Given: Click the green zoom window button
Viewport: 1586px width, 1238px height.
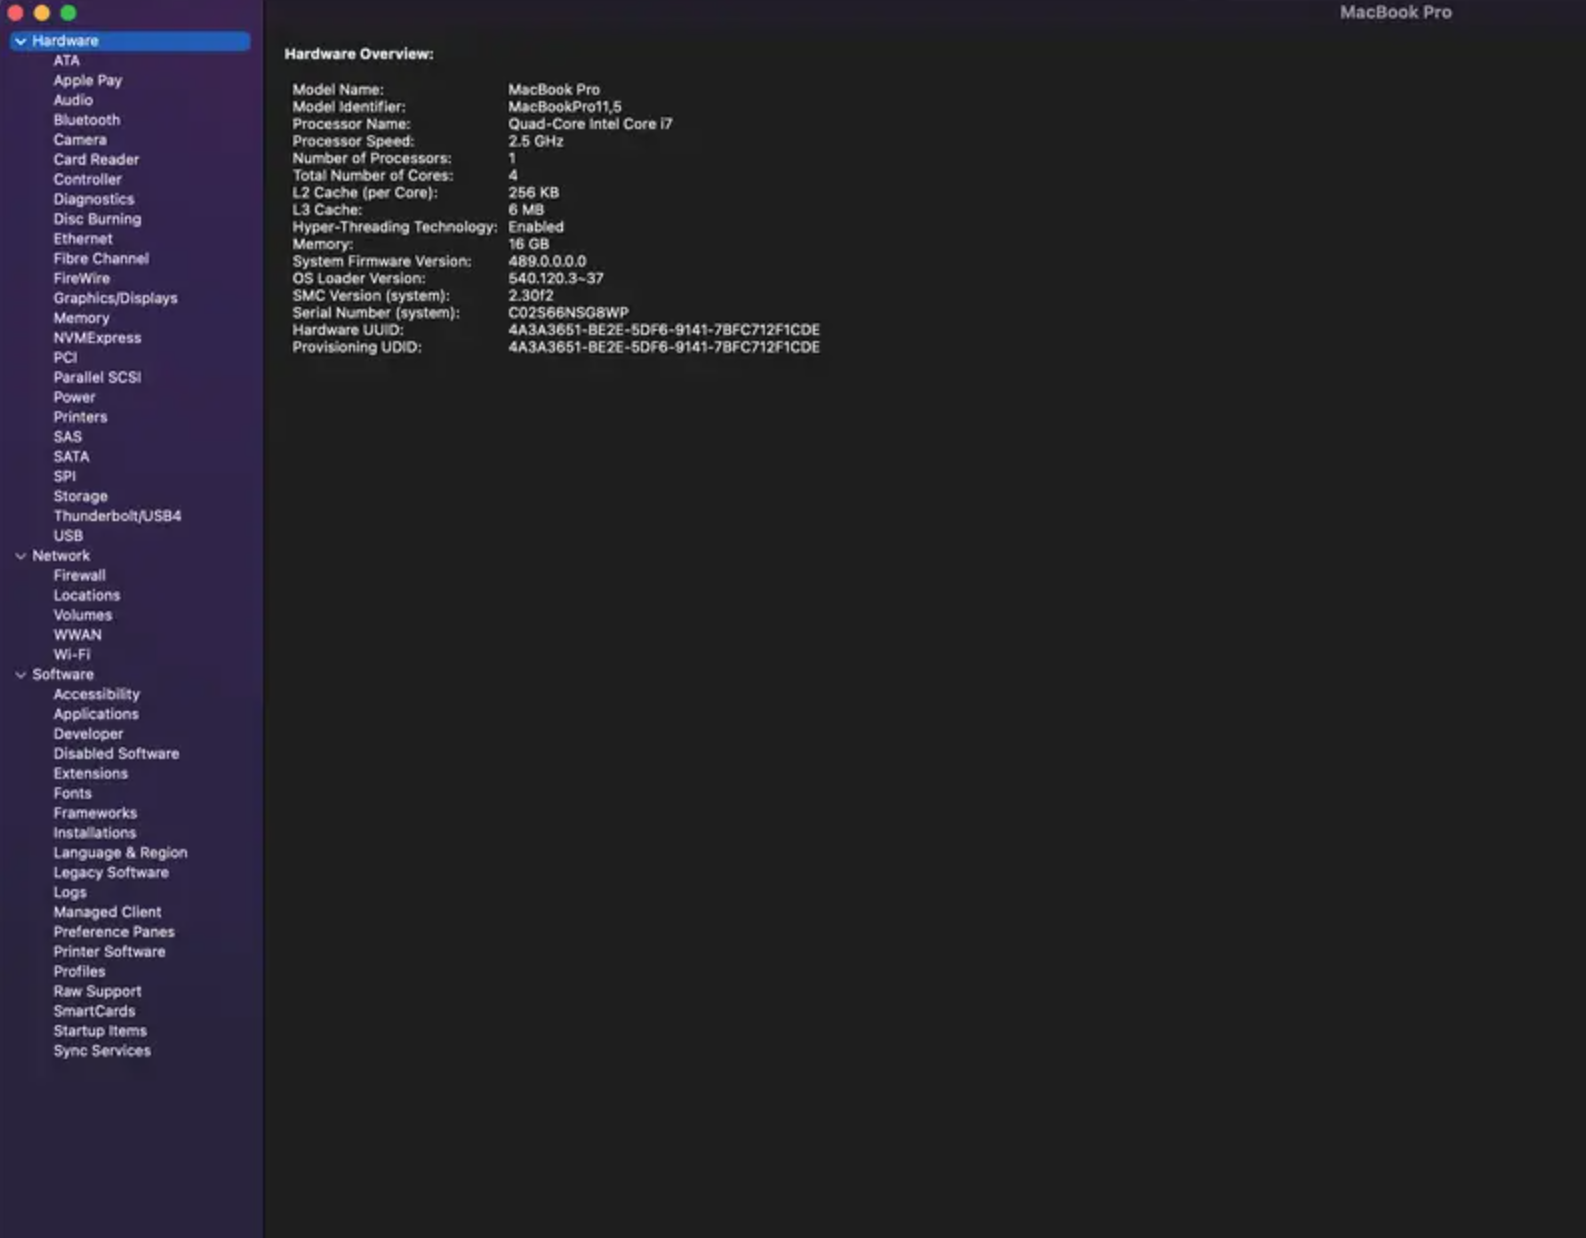Looking at the screenshot, I should click(68, 13).
